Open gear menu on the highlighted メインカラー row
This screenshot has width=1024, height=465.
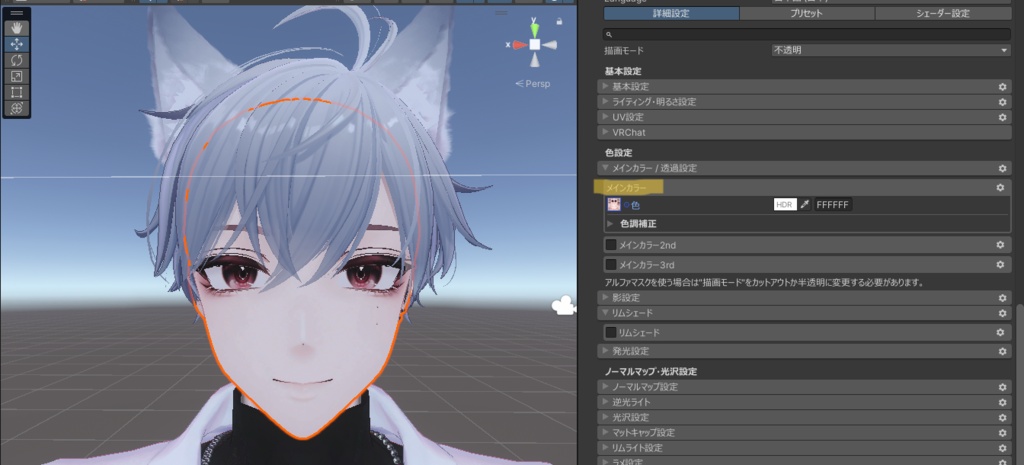tap(1000, 188)
